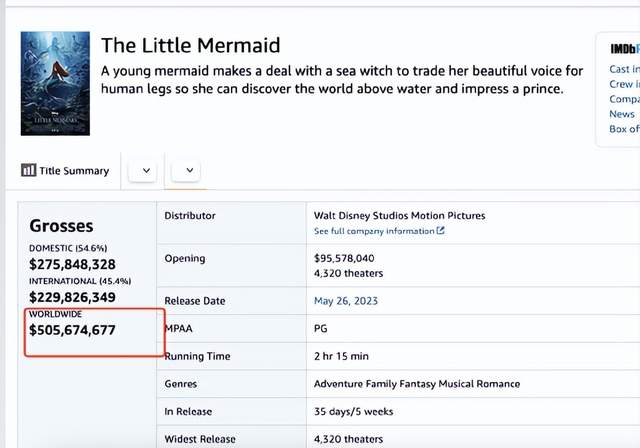640x448 pixels.
Task: Click The Little Mermaid poster thumbnail
Action: pos(55,83)
